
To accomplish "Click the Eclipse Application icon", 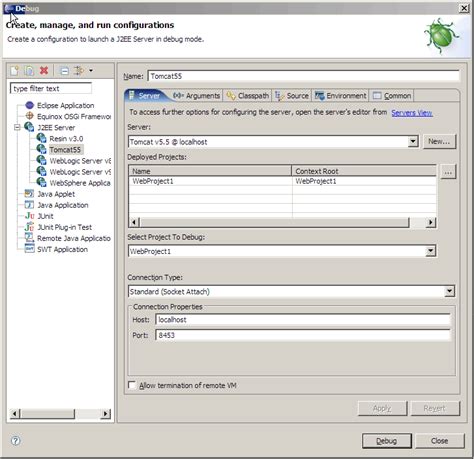I will [30, 105].
